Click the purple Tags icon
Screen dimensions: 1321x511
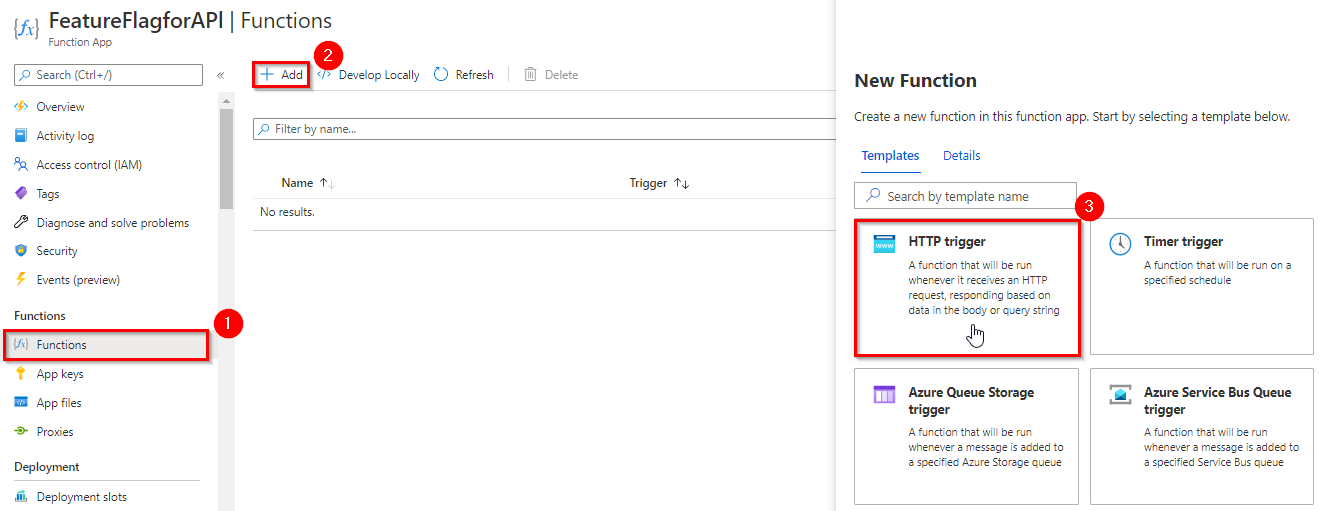coord(21,194)
